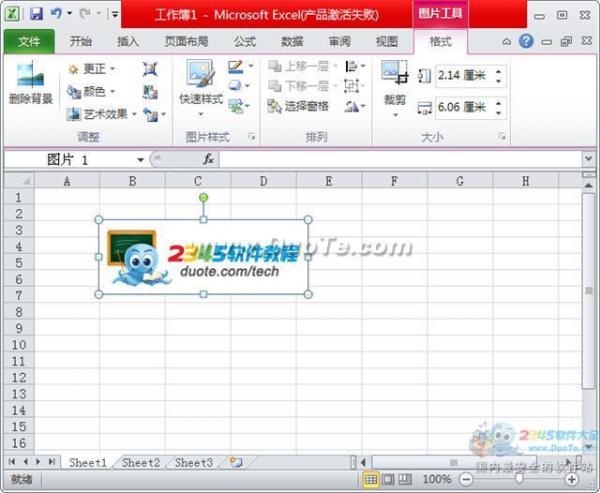Switch to Page Break Preview

pos(405,479)
